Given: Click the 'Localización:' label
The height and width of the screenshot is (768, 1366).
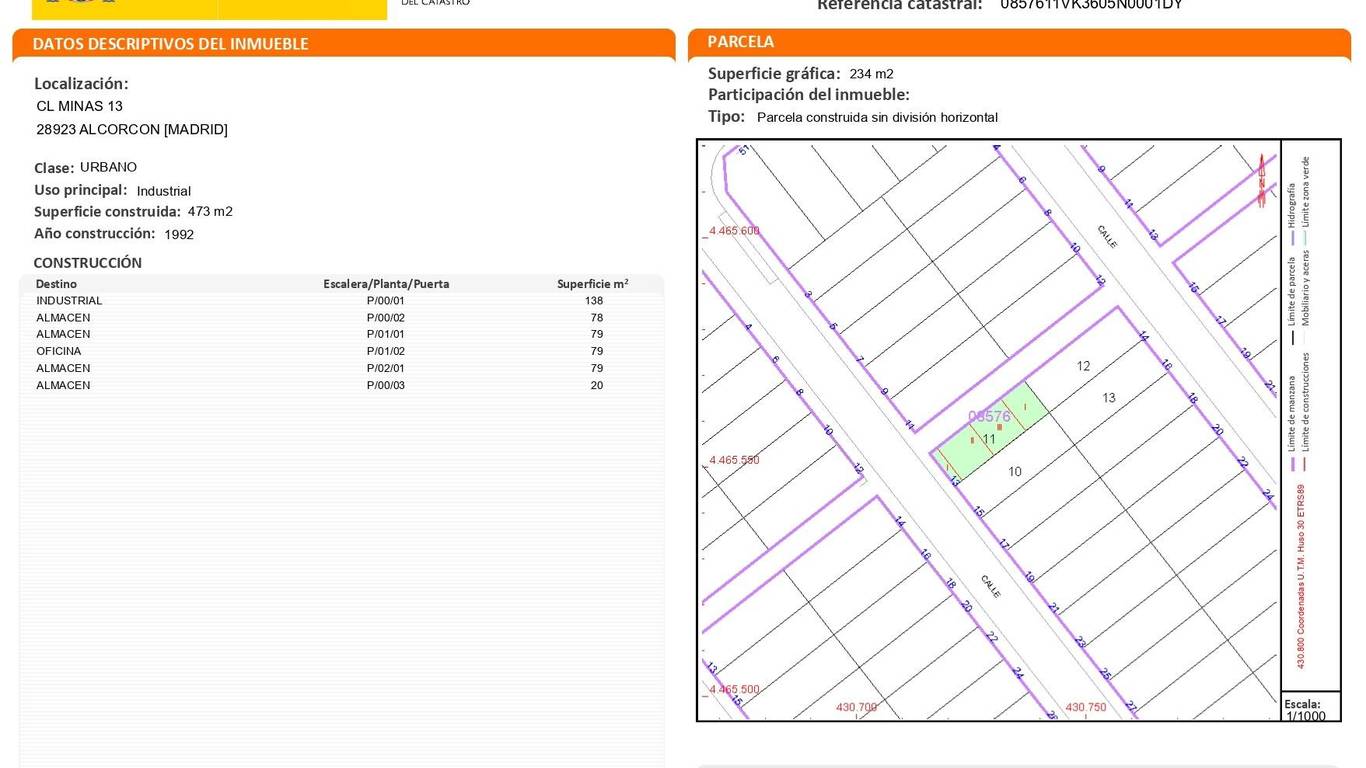Looking at the screenshot, I should (x=81, y=84).
